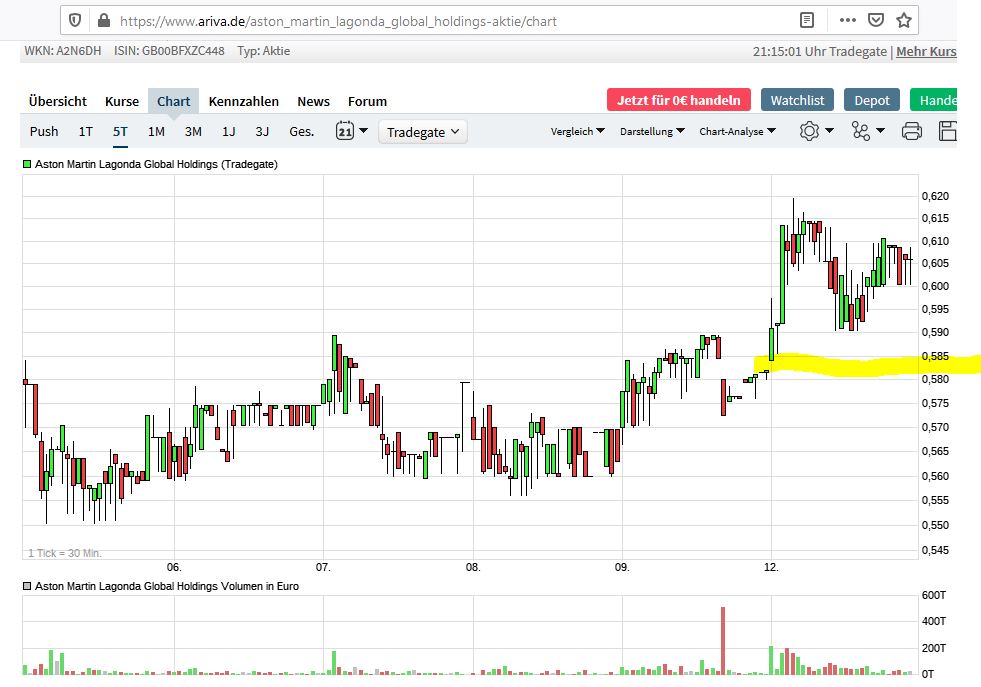
Task: Expand the Tradegate exchange dropdown
Action: 422,132
